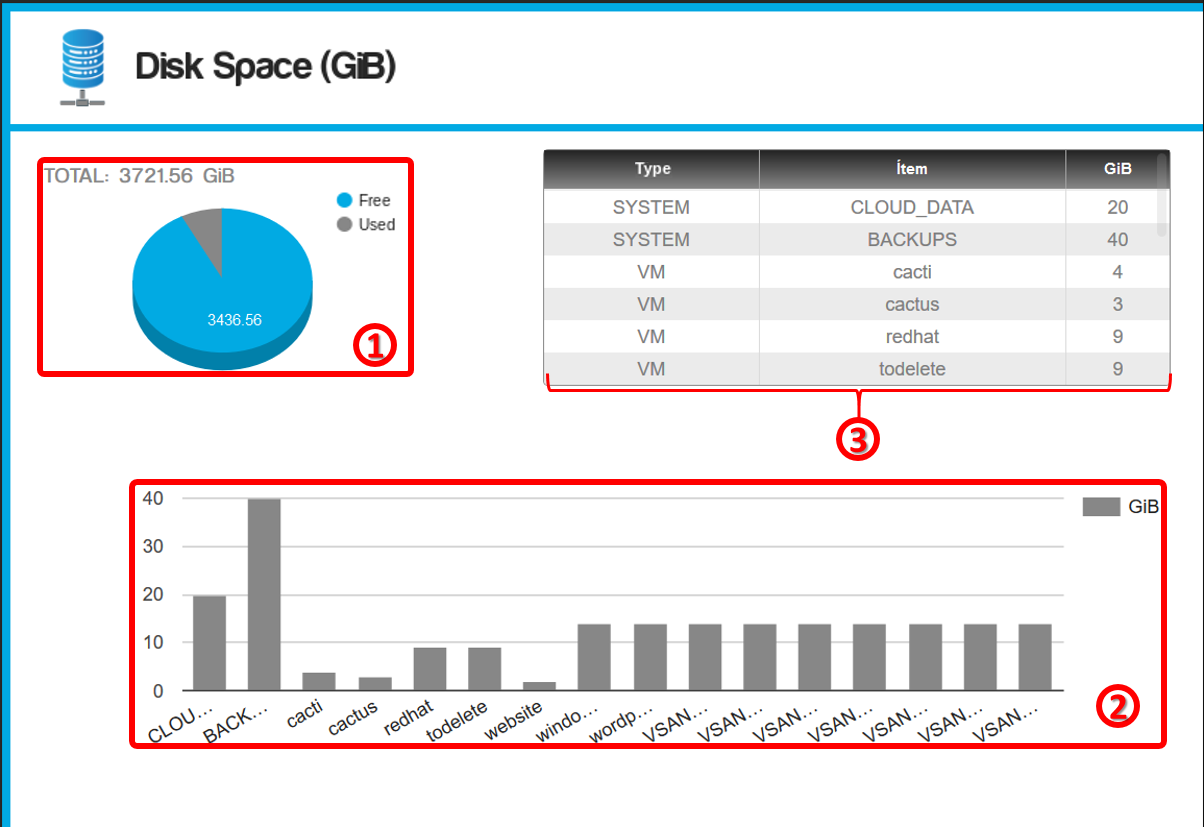Screen dimensions: 1204x827
Task: Click the gray Used legend dot
Action: coord(345,224)
